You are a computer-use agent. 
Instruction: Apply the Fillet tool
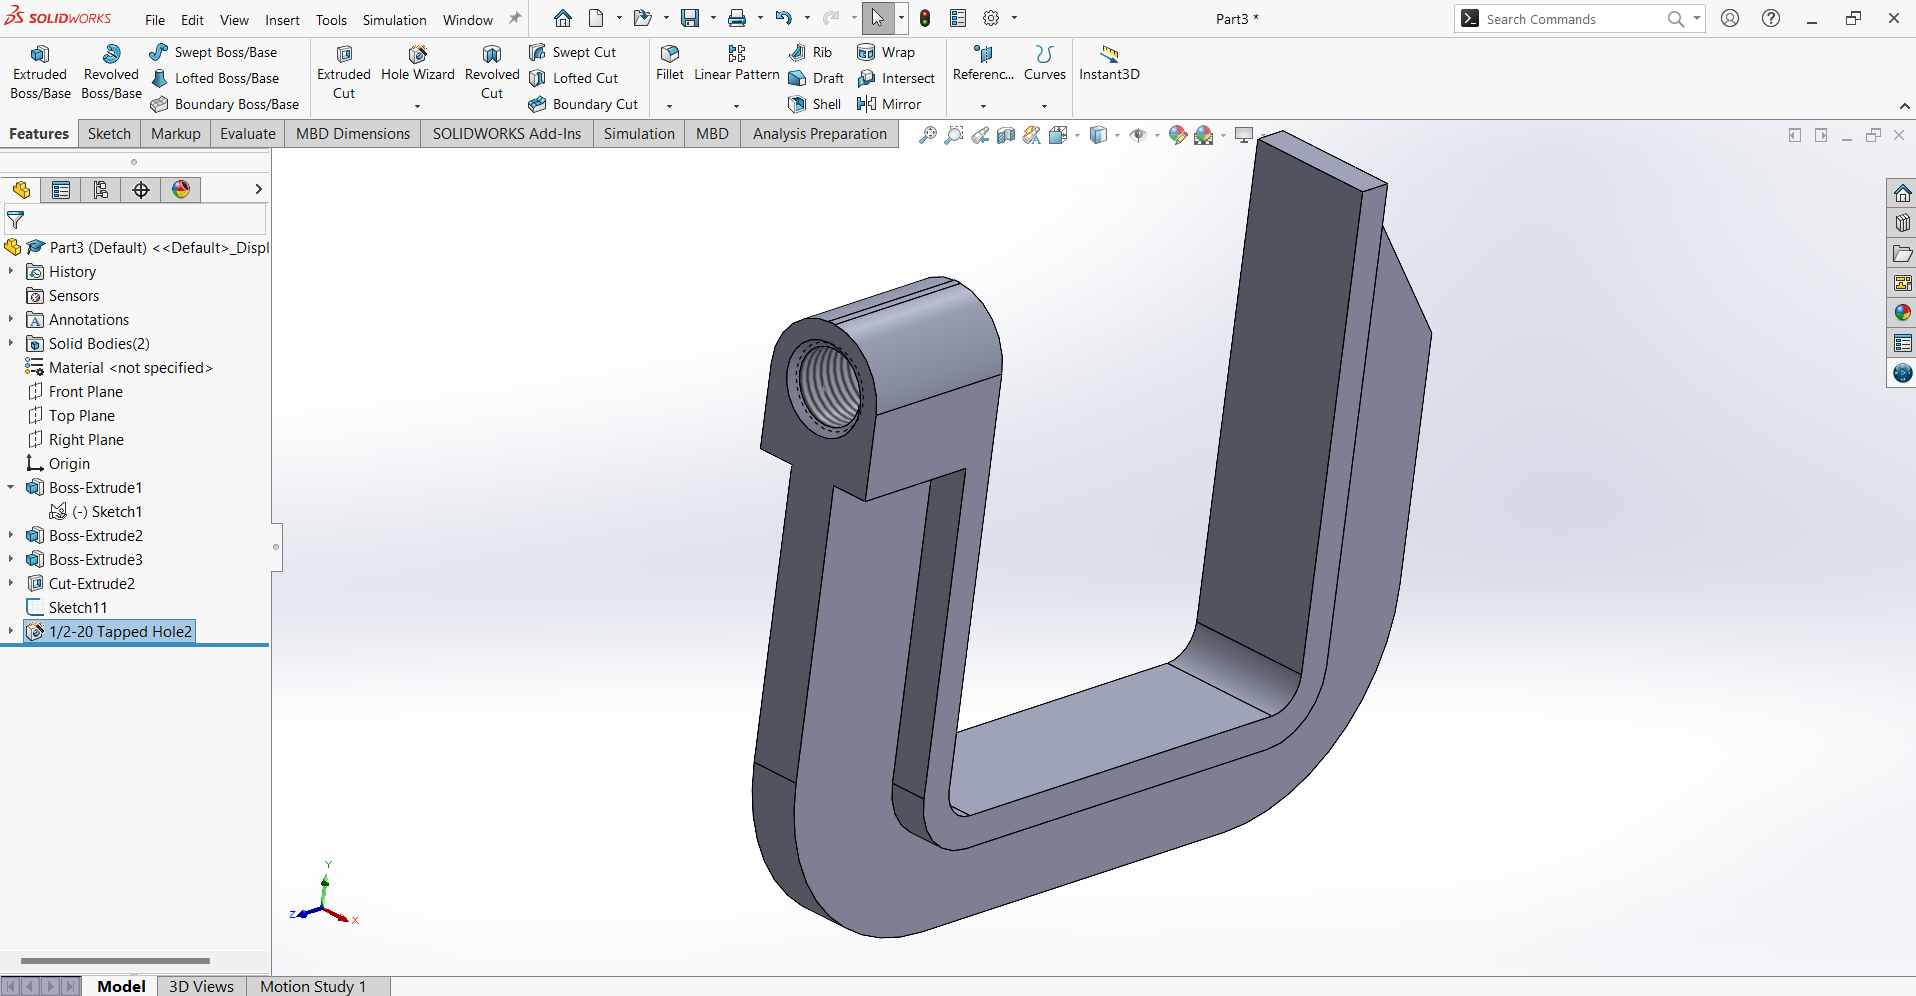click(670, 64)
